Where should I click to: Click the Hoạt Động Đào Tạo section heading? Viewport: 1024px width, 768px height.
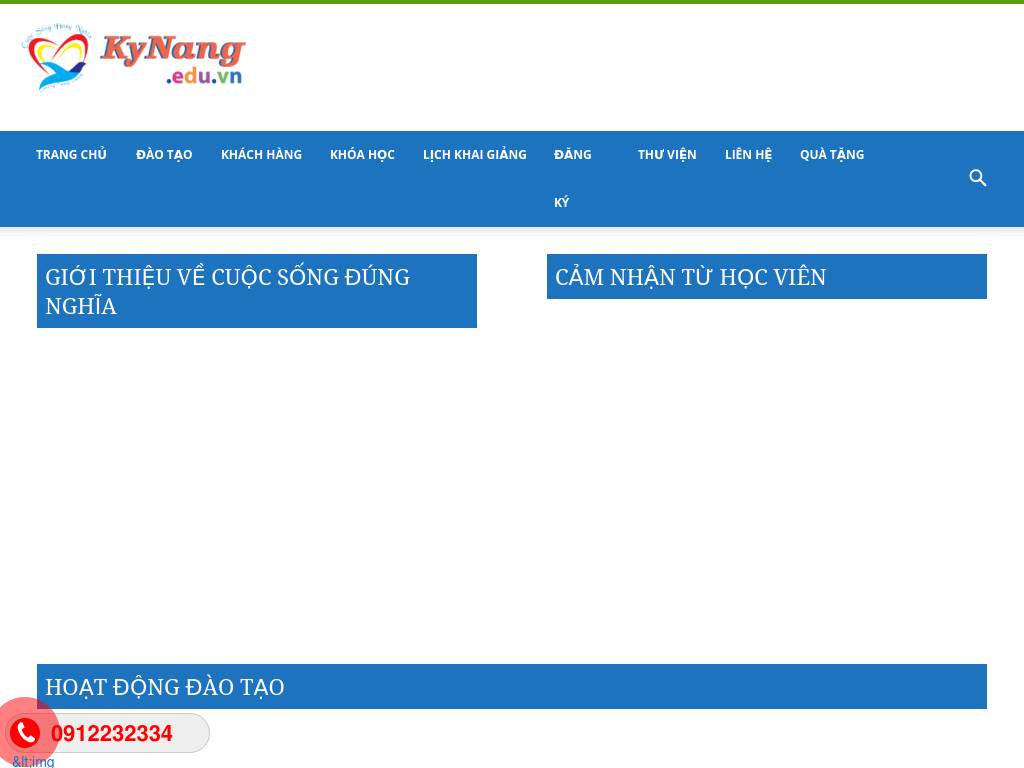click(x=165, y=687)
